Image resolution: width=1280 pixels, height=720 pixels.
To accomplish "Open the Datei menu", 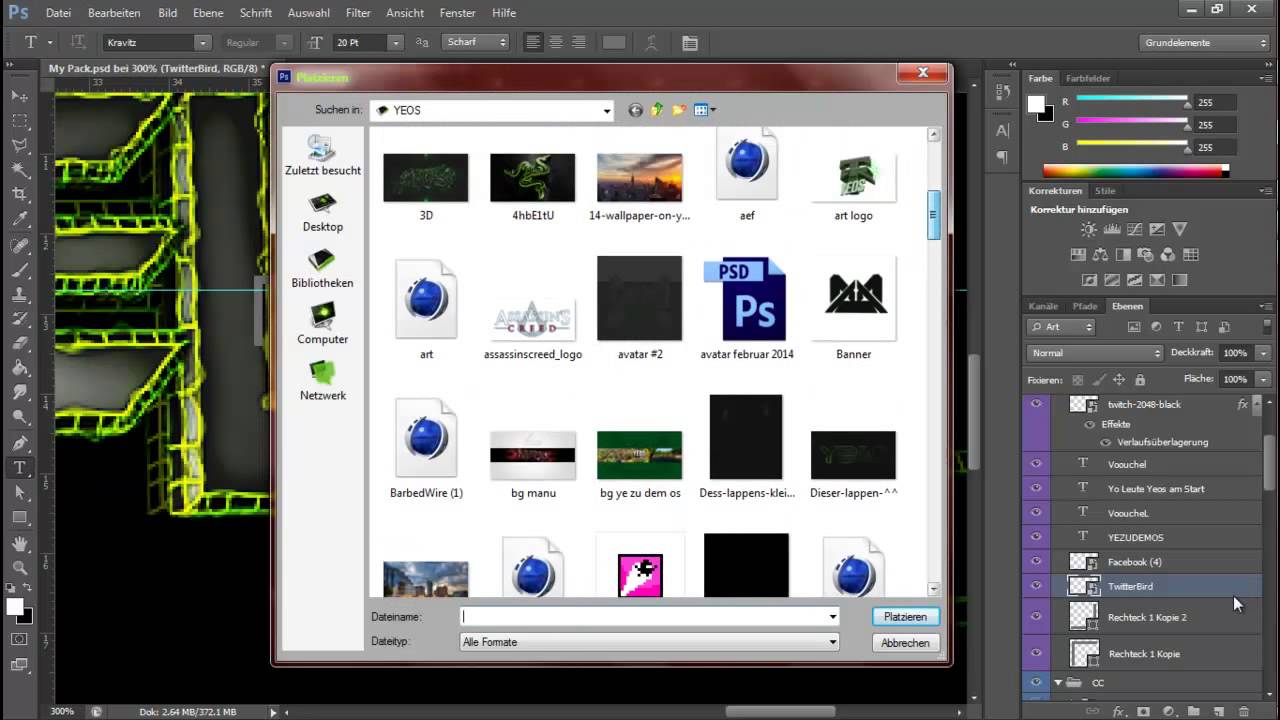I will [58, 13].
